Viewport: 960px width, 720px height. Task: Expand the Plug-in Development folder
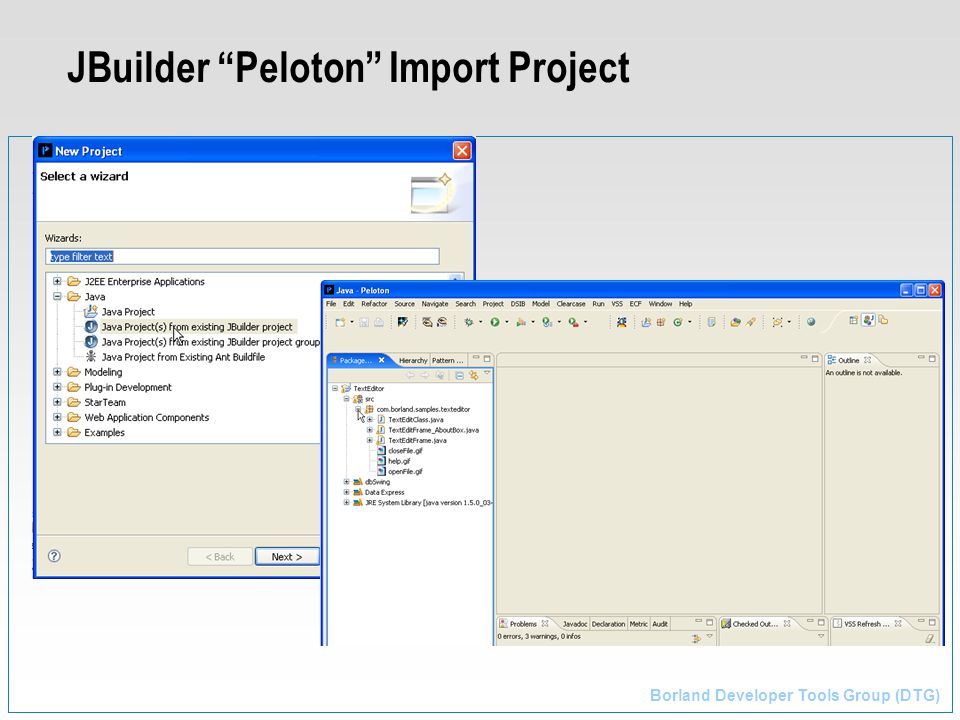pyautogui.click(x=57, y=387)
